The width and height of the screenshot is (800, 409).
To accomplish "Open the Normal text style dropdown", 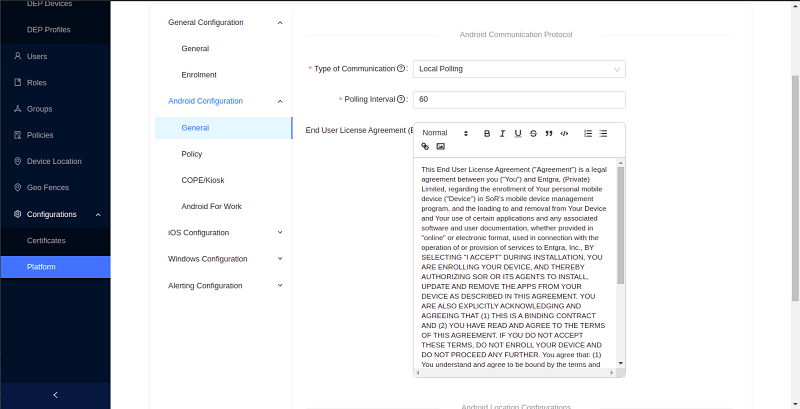I will [x=445, y=133].
